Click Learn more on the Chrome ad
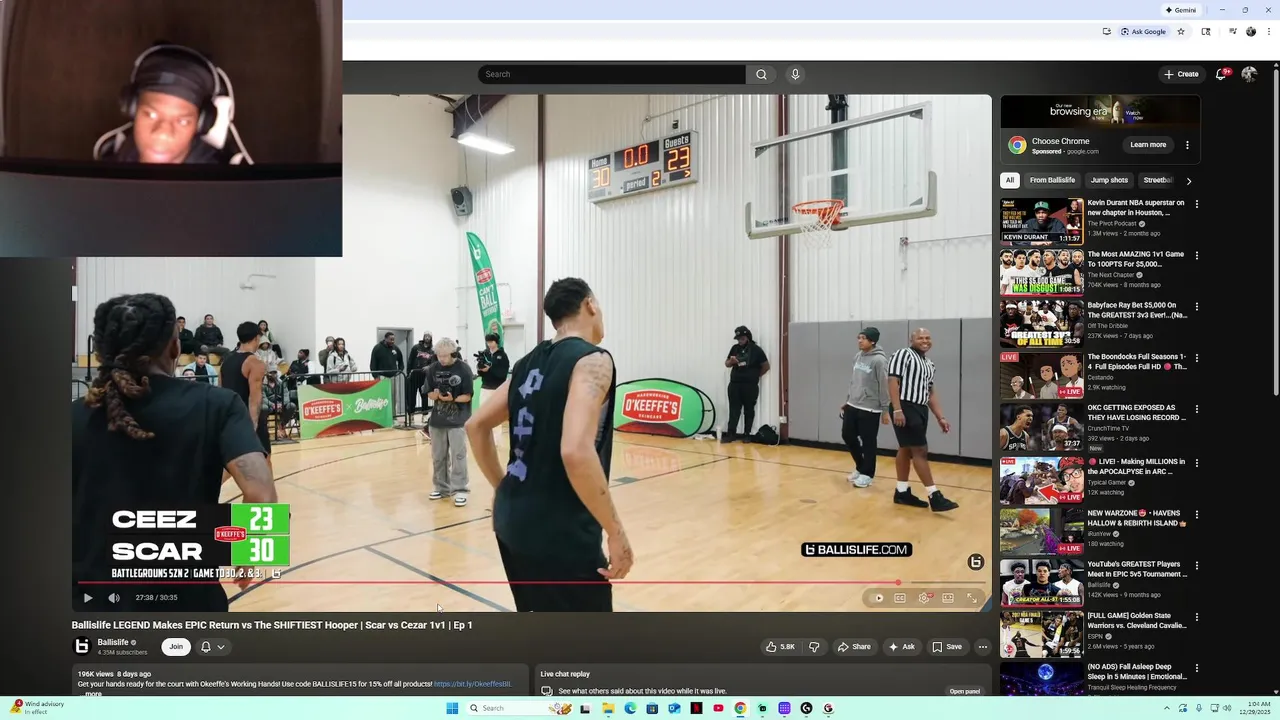The height and width of the screenshot is (720, 1280). [x=1148, y=145]
